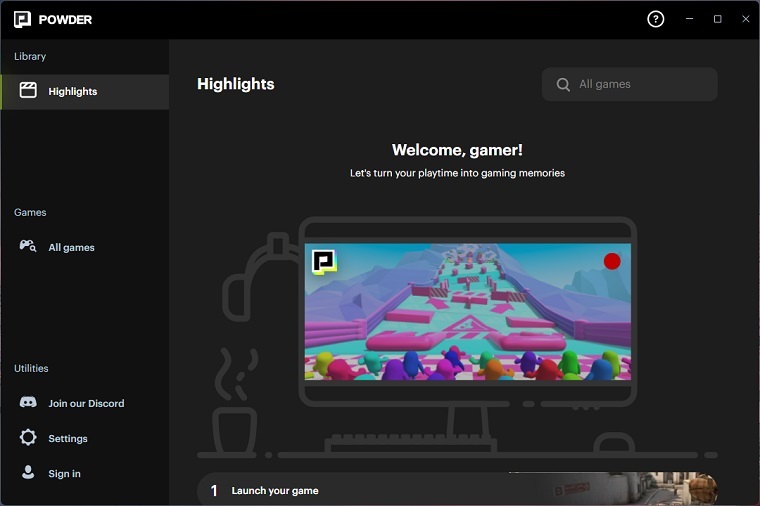Open All games from the sidebar
Screen dimensions: 760x506
tap(85, 247)
